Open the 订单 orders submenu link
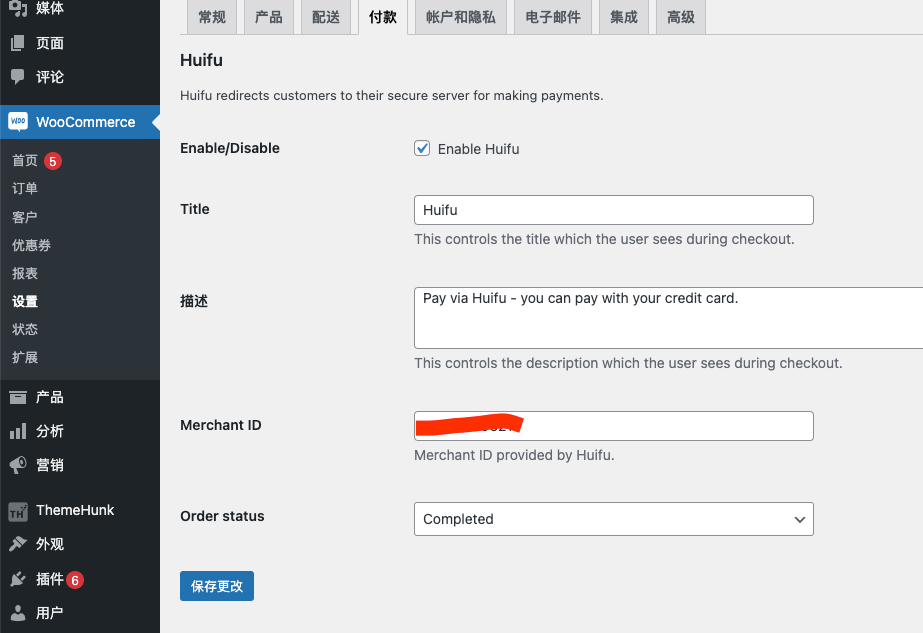 point(25,188)
